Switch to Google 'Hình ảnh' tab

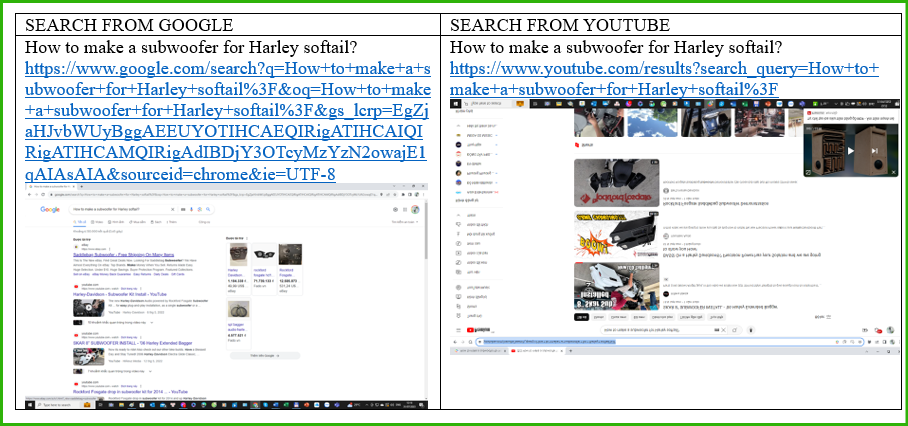tap(116, 222)
